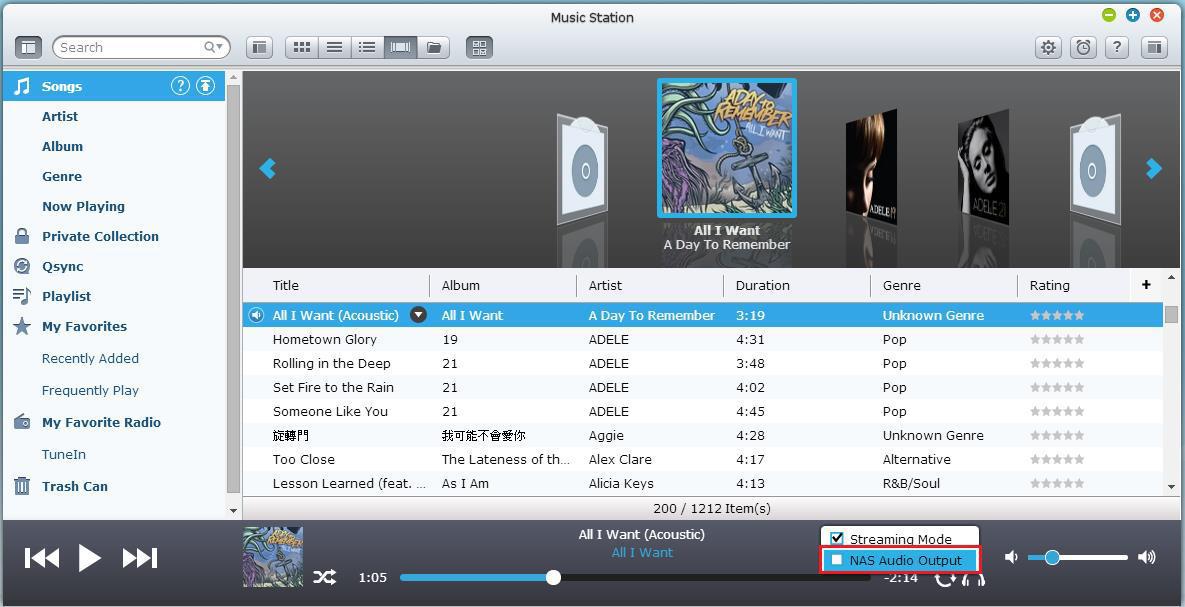Switch to thumbnail grid view
The image size is (1185, 607).
[302, 47]
